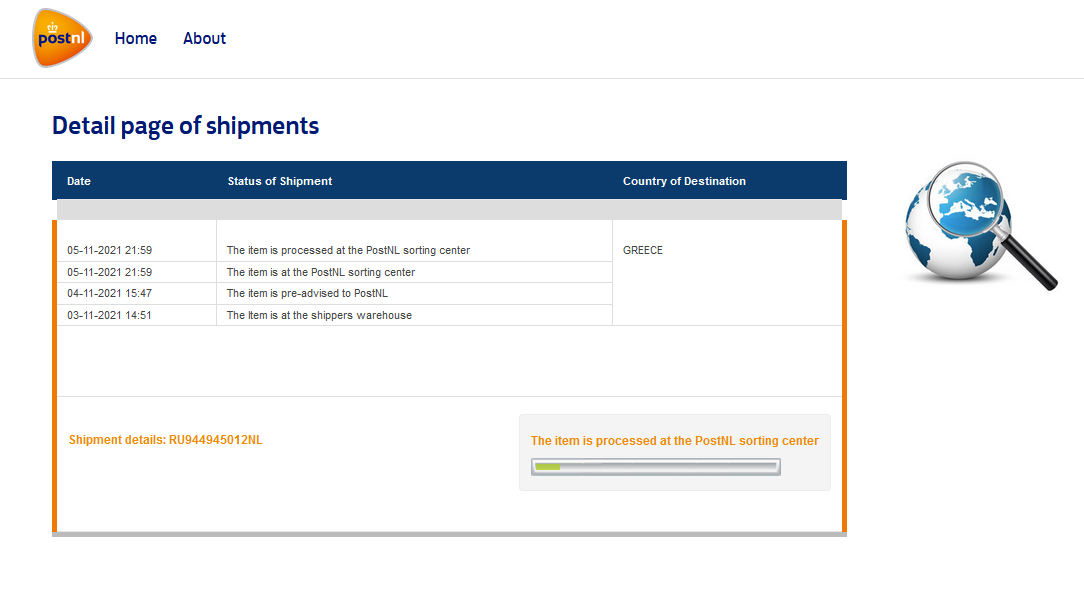Click the globe with magnifying glass image
The image size is (1084, 597).
[x=980, y=226]
